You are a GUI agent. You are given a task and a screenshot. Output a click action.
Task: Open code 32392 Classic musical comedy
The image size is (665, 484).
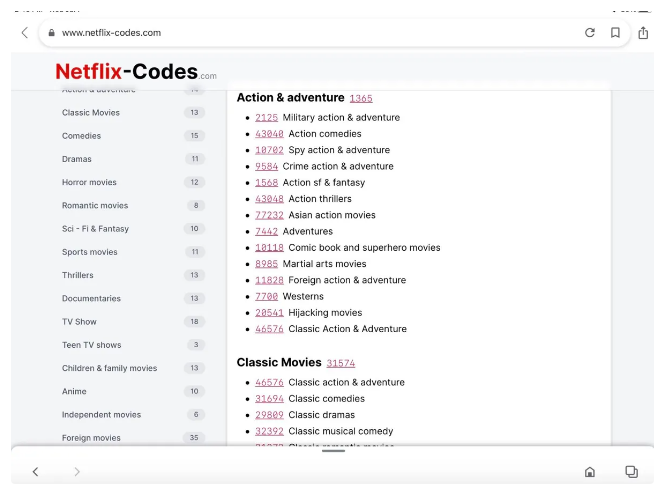(x=269, y=431)
